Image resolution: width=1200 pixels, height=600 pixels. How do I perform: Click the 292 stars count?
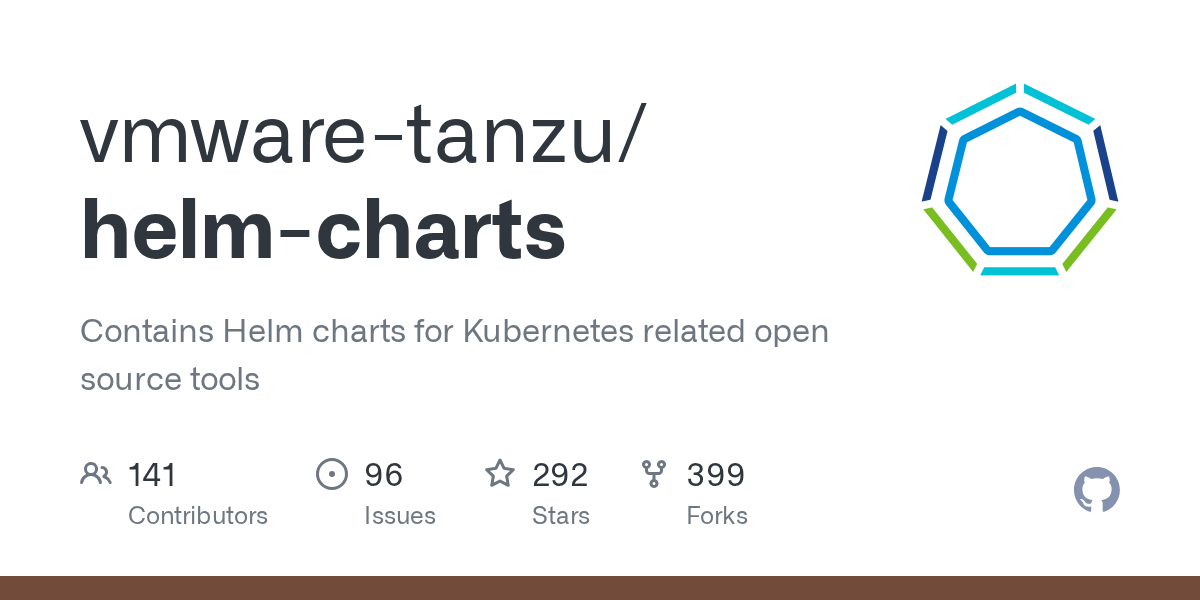560,474
